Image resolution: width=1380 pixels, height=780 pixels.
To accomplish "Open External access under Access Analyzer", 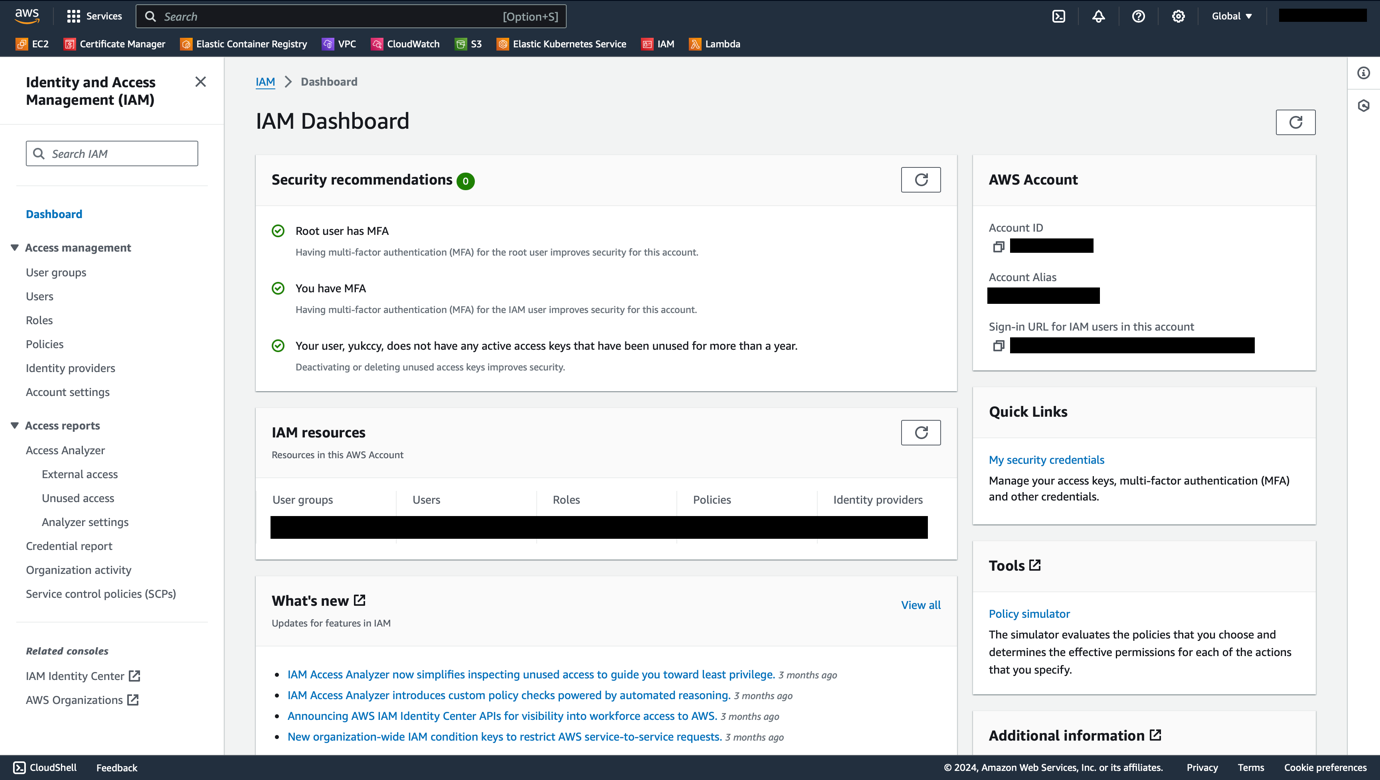I will 80,474.
